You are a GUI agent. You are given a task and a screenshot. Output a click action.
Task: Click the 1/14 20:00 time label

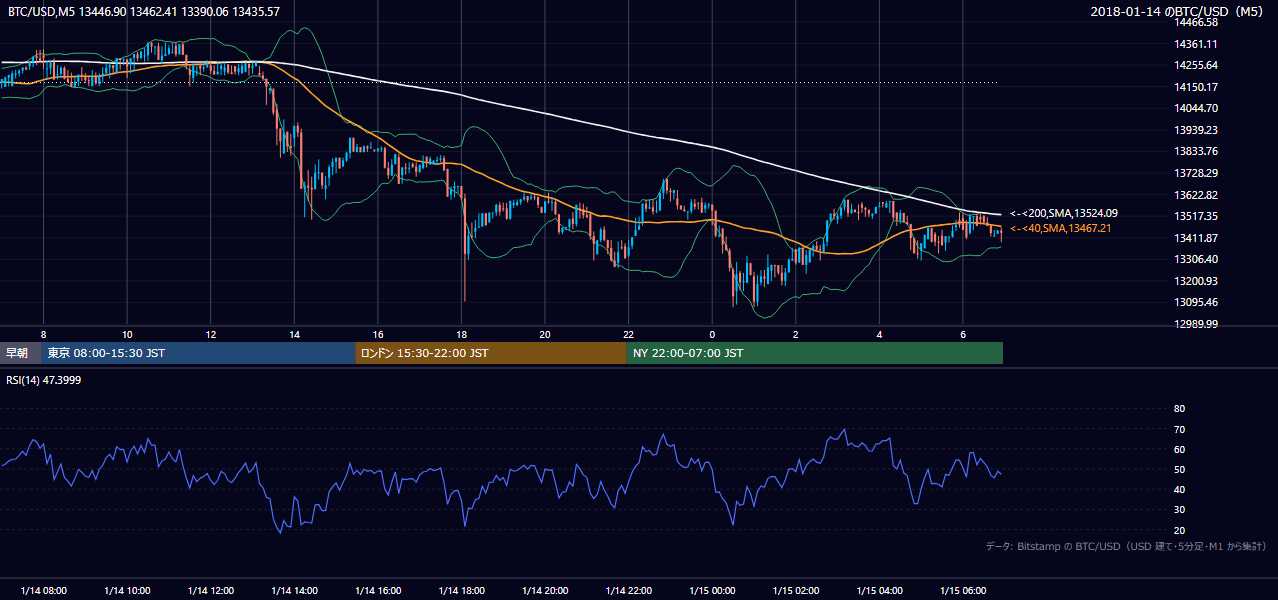544,590
